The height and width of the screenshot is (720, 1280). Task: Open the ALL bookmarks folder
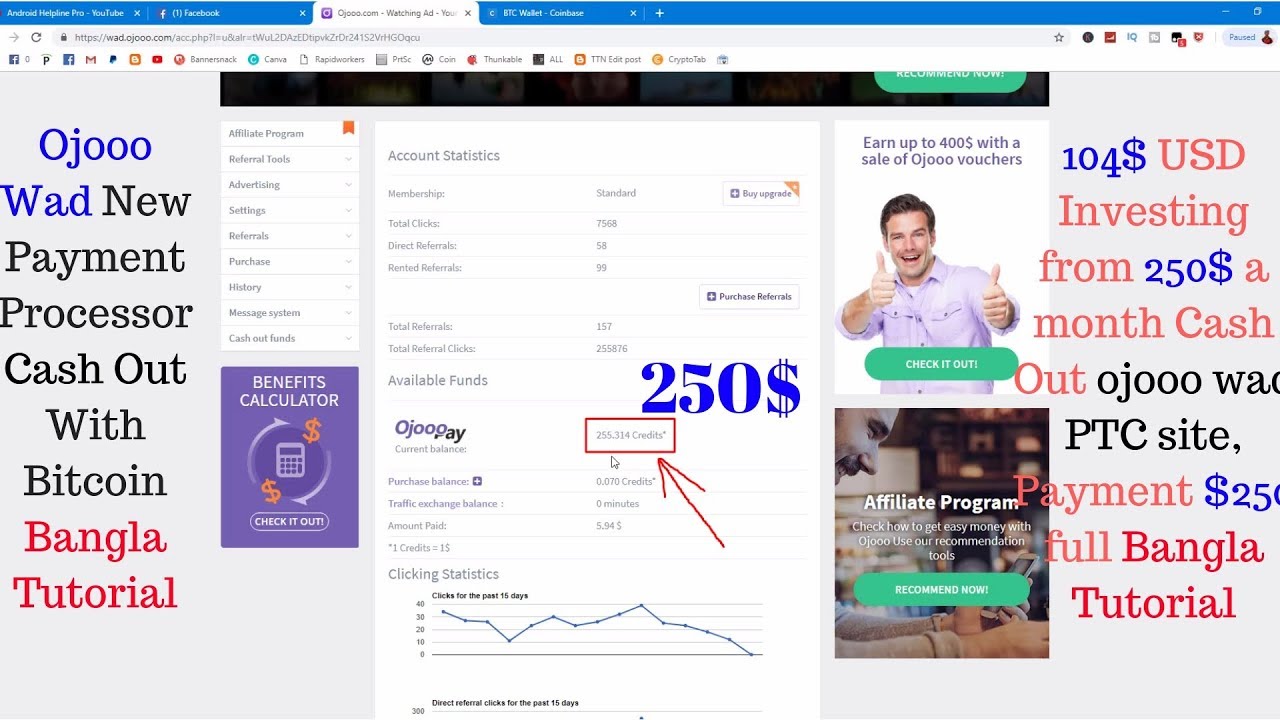coord(549,59)
